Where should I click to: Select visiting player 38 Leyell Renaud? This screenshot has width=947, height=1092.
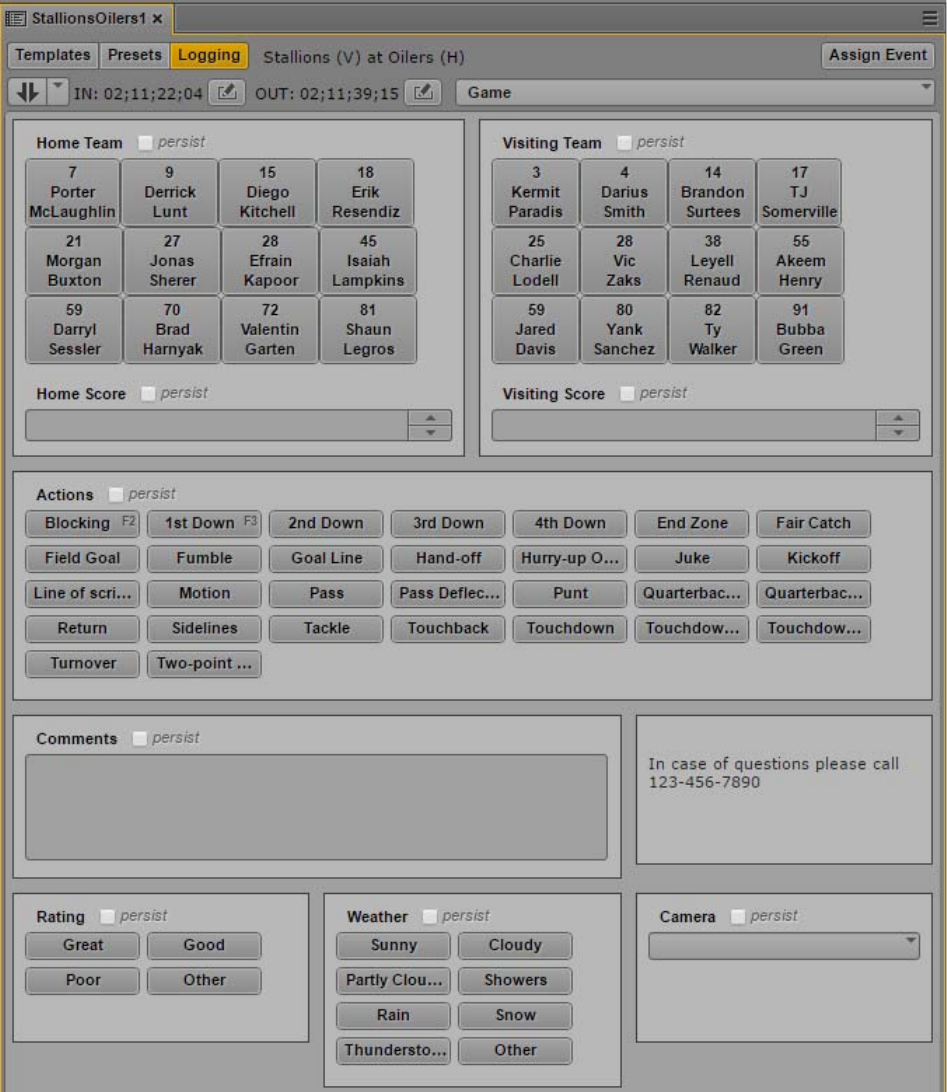(712, 261)
